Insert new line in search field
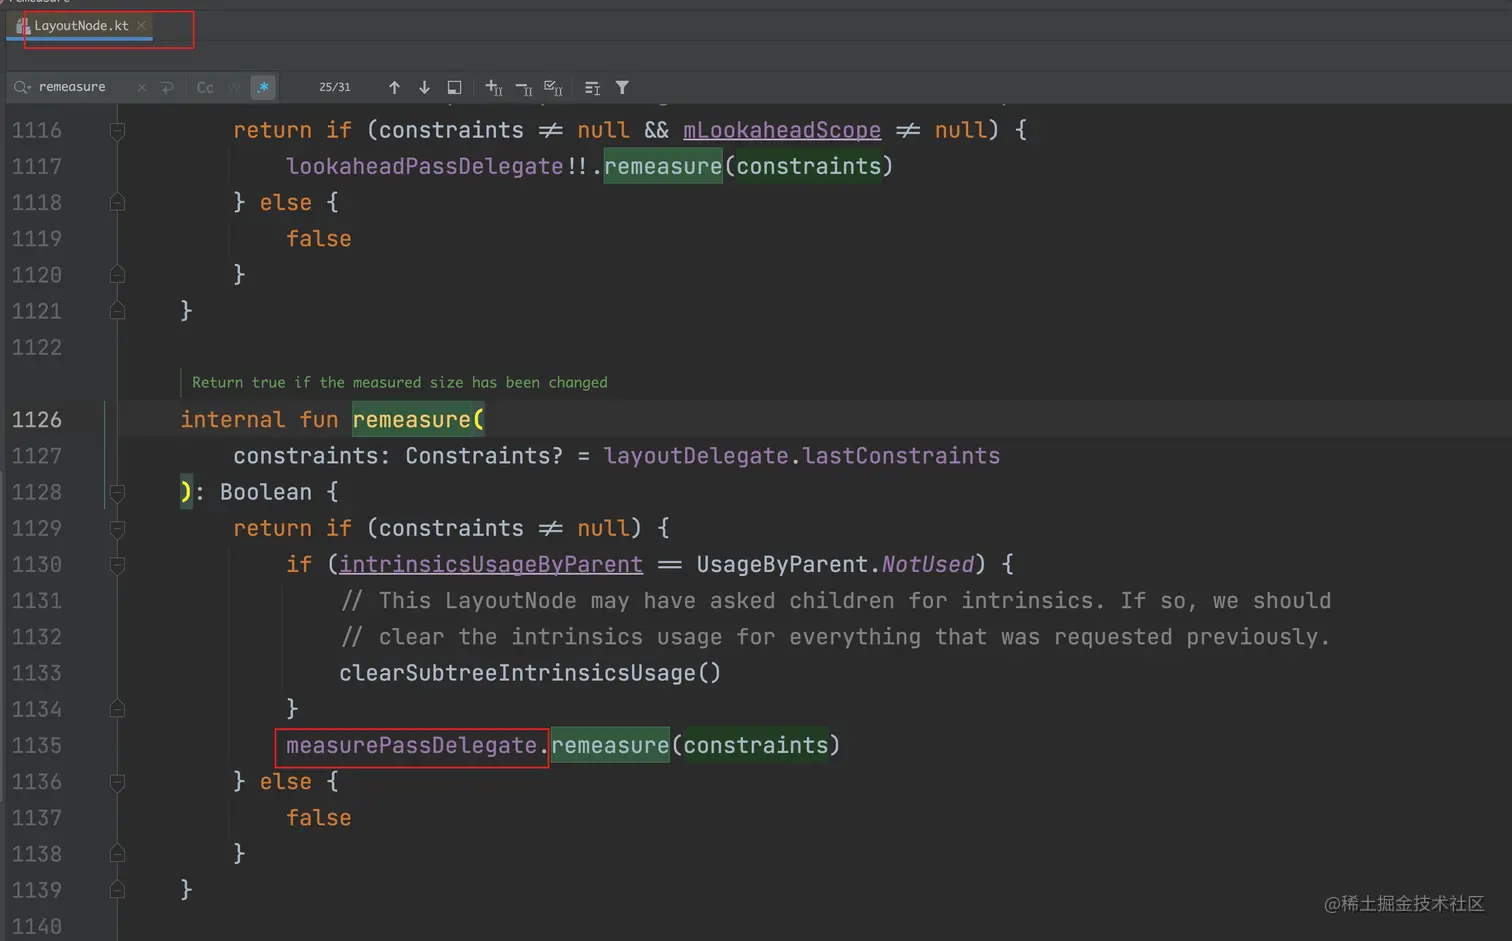Viewport: 1512px width, 941px height. 167,87
